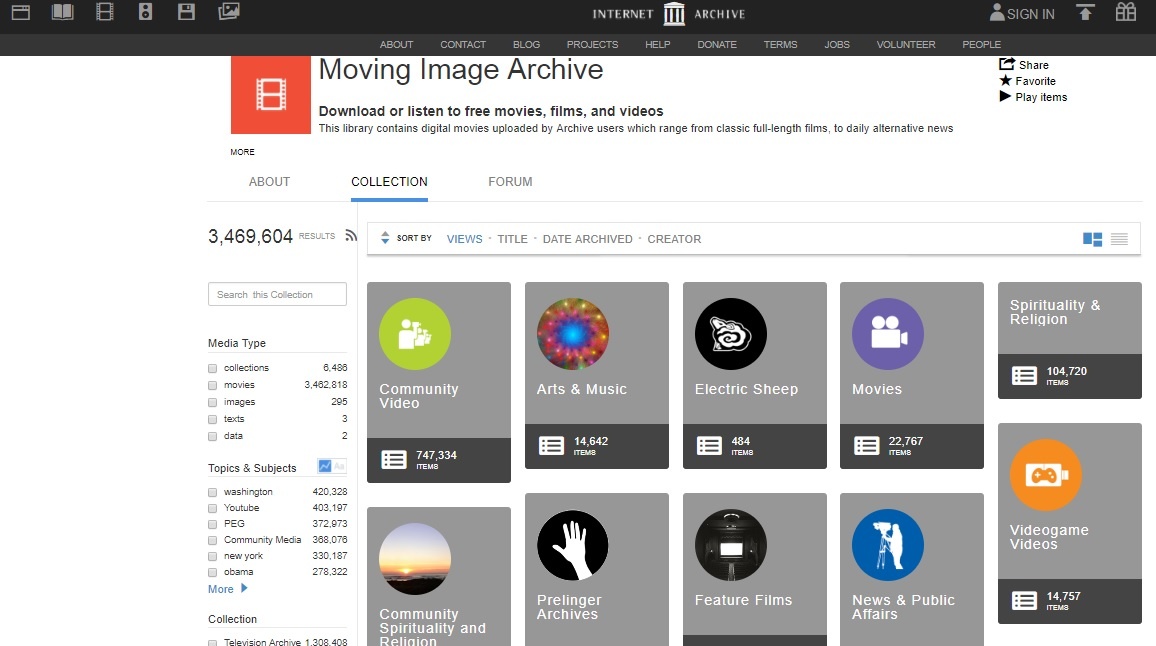The height and width of the screenshot is (646, 1156).
Task: Switch to list view
Action: 1119,239
